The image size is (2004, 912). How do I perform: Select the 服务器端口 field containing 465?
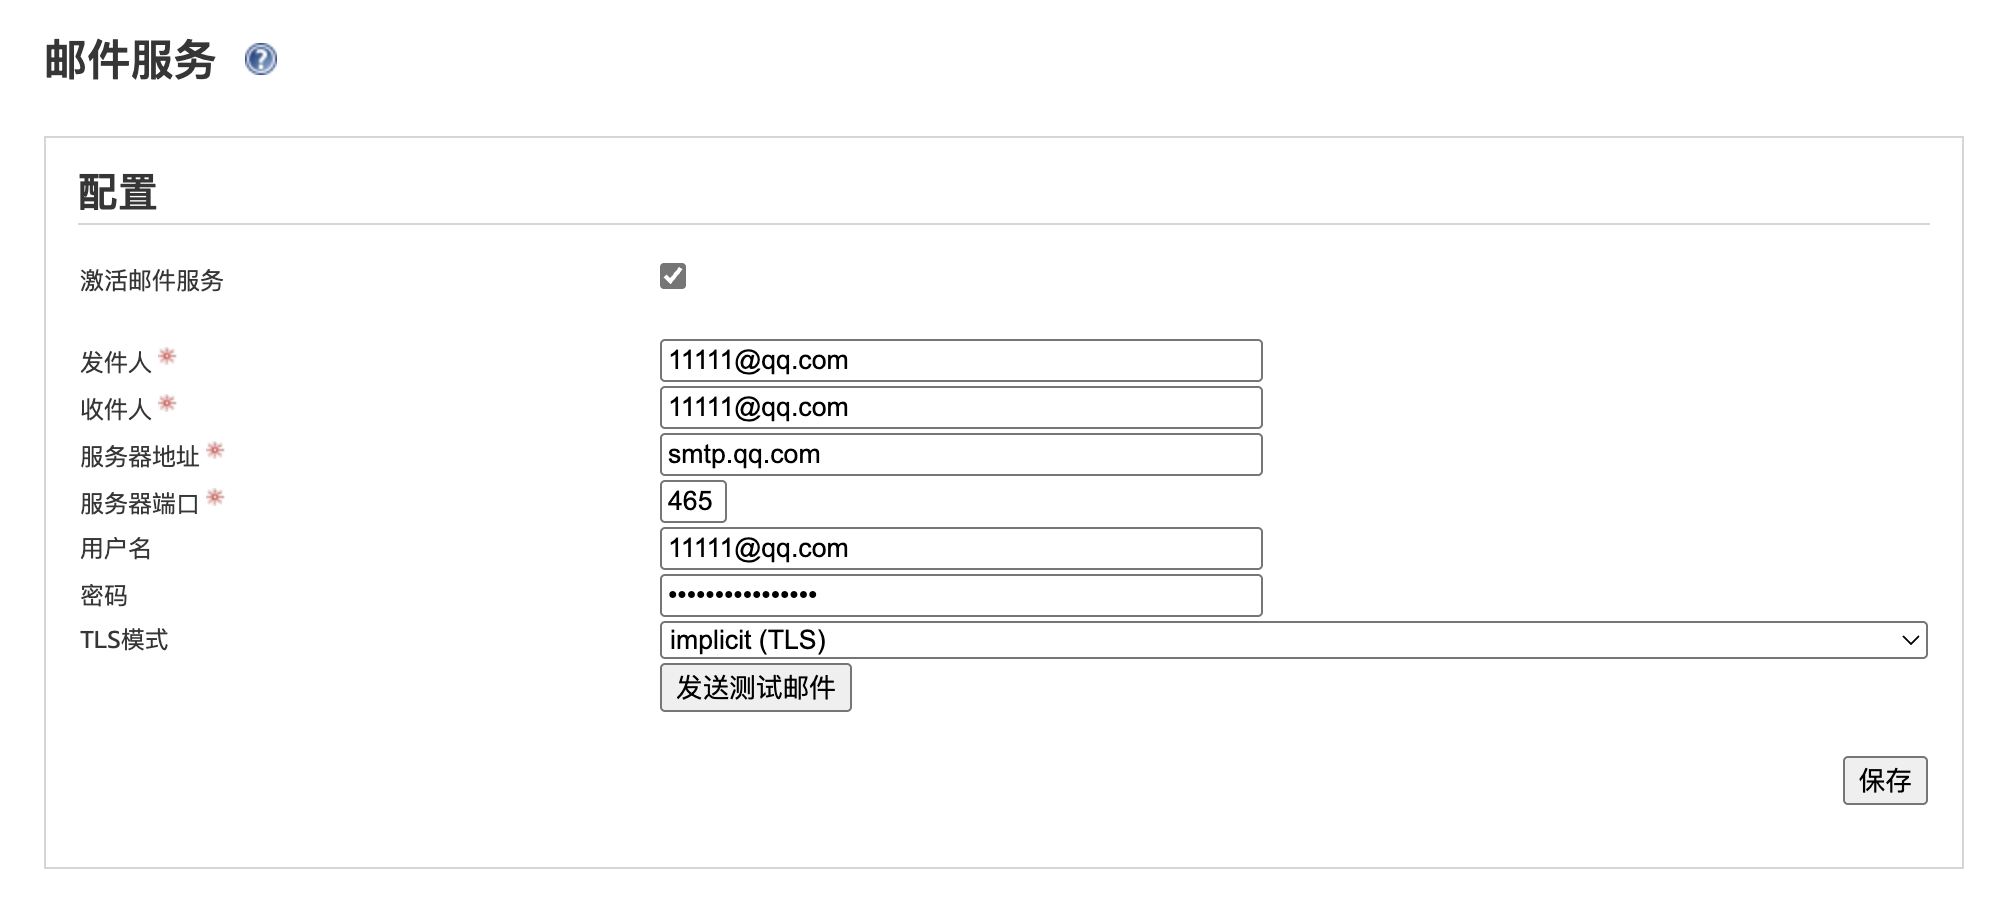692,501
